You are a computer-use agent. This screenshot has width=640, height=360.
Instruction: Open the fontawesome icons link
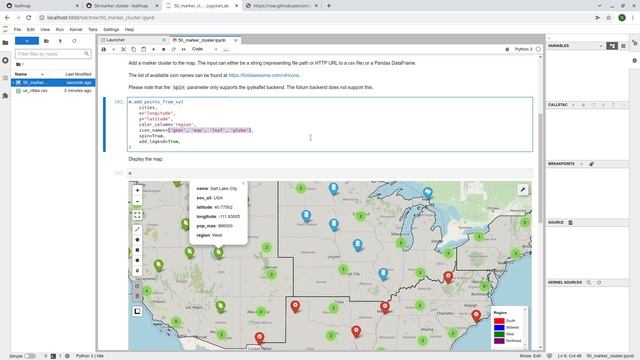point(264,75)
